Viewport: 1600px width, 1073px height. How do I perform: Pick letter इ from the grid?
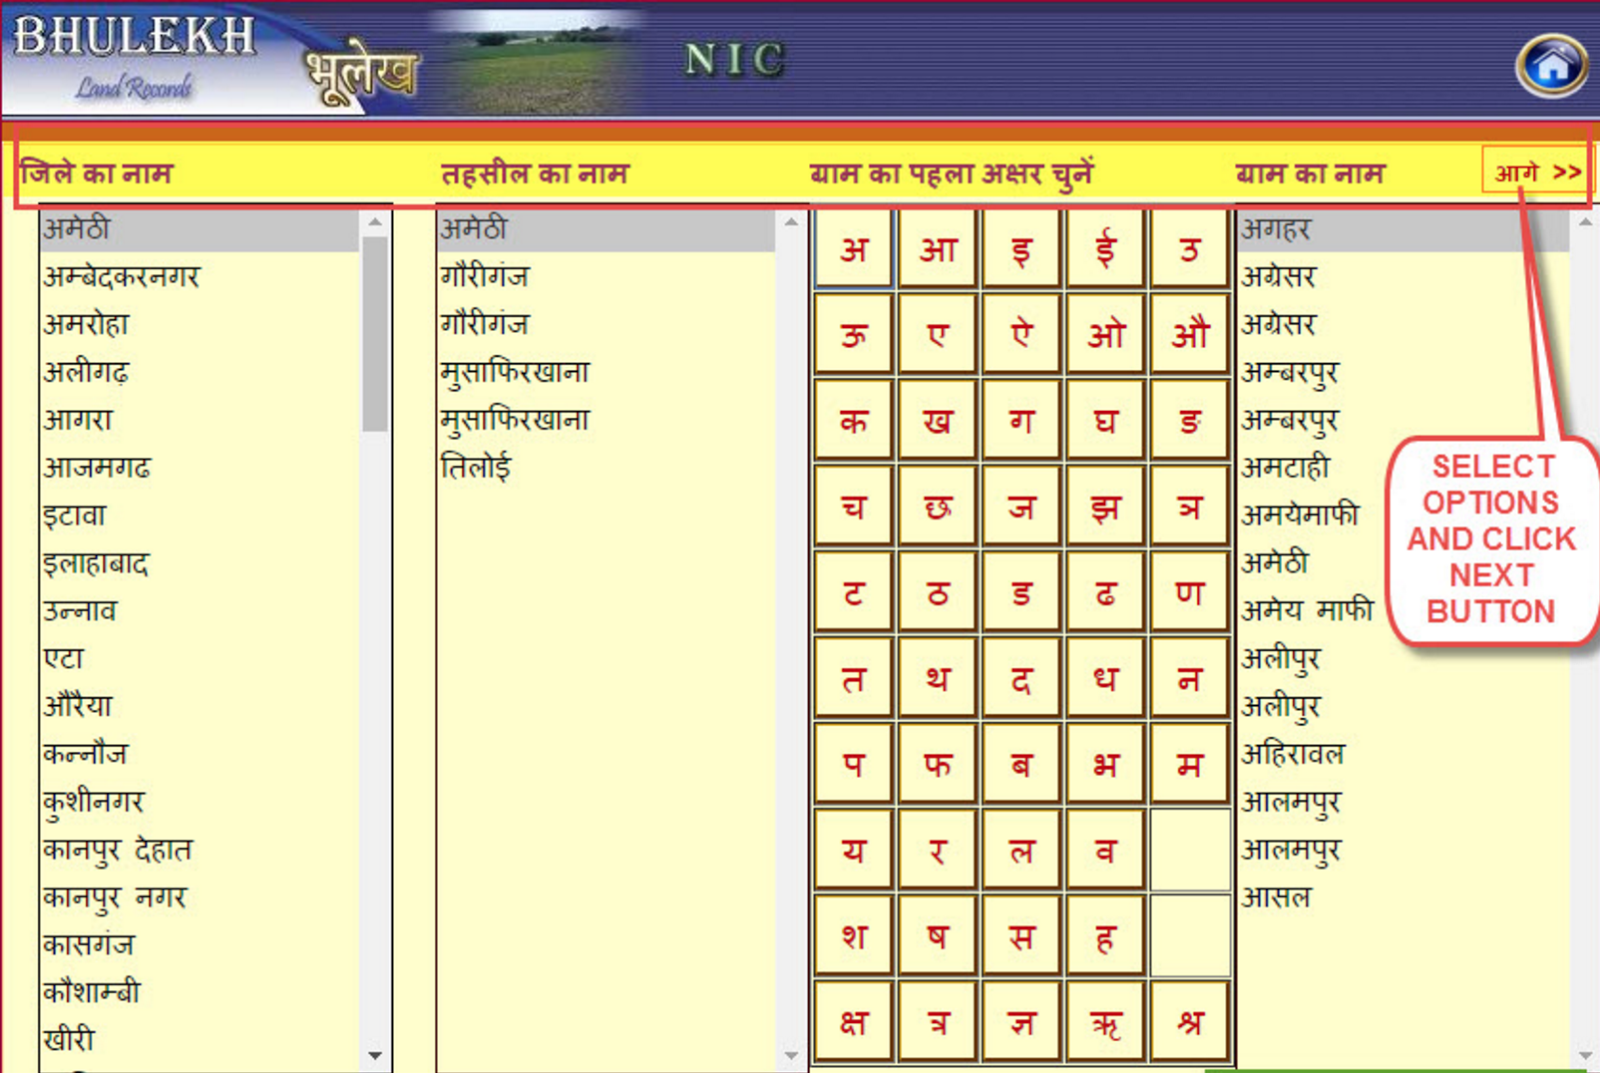tap(1021, 249)
